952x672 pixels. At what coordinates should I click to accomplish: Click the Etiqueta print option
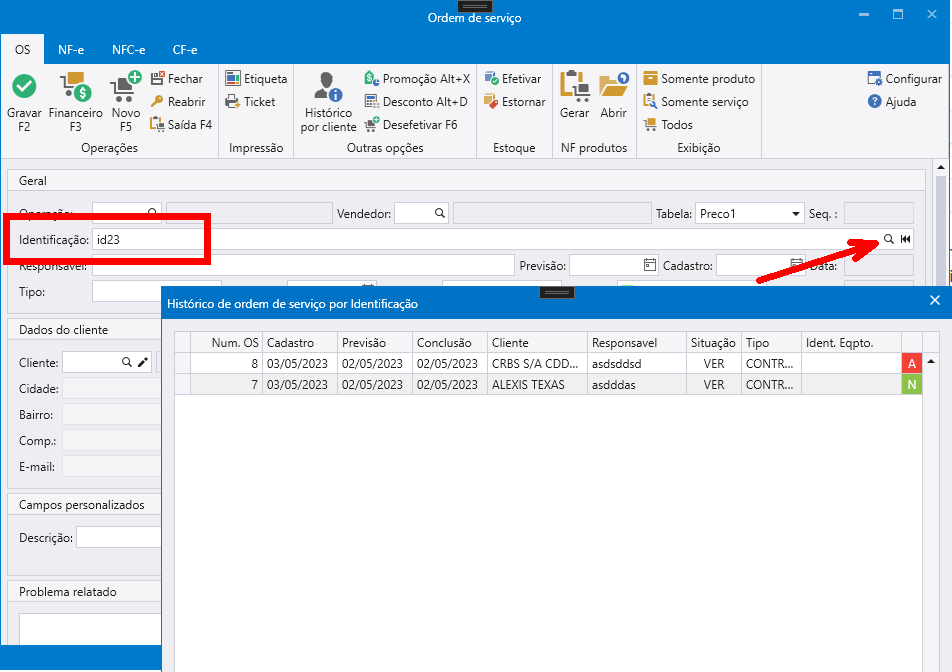coord(256,79)
